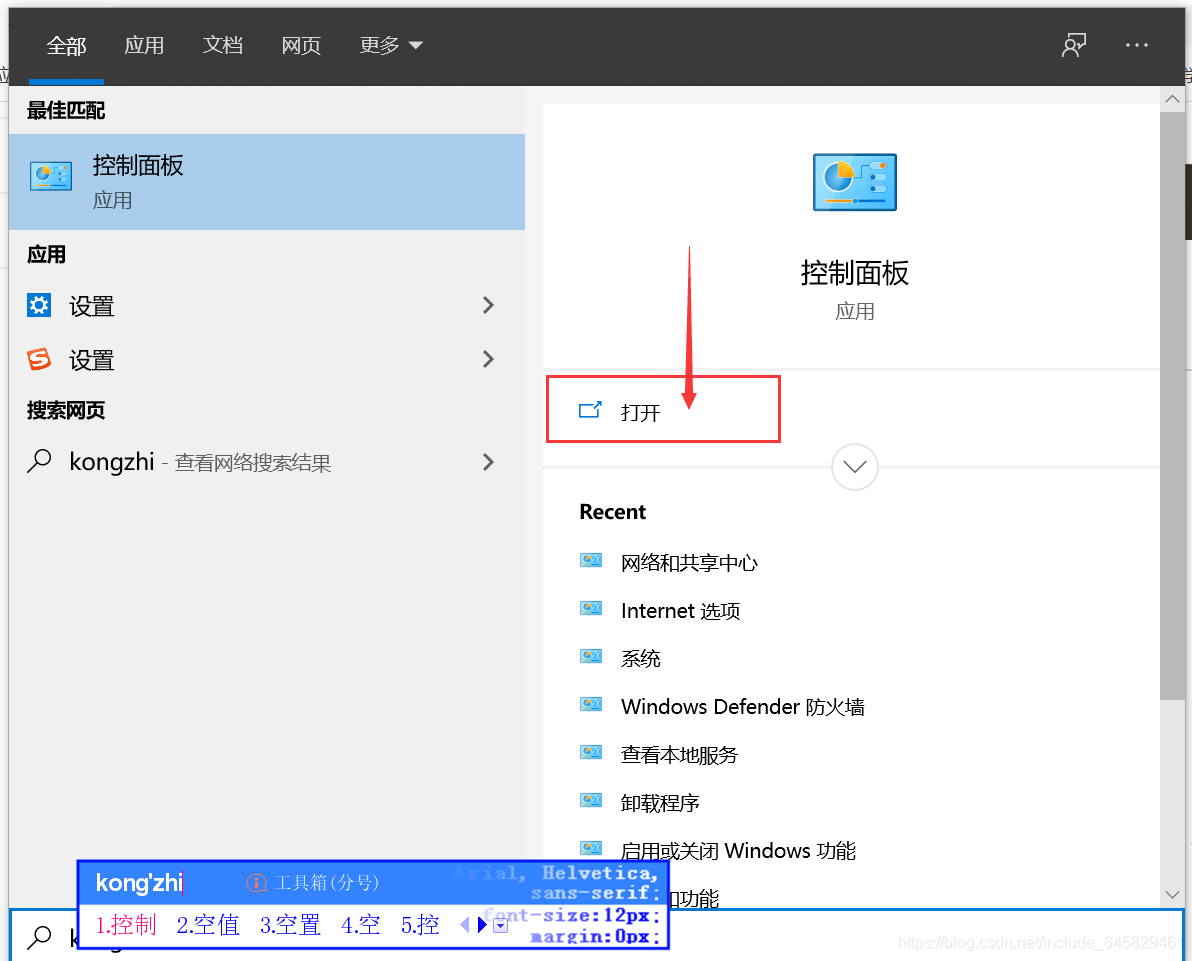The image size is (1192, 961).
Task: Expand the kongzhi web search arrow
Action: pos(488,461)
